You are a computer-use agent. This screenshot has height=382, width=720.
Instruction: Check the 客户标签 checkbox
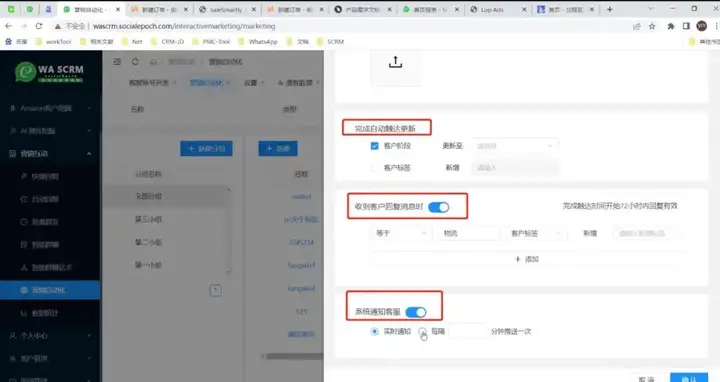(374, 168)
